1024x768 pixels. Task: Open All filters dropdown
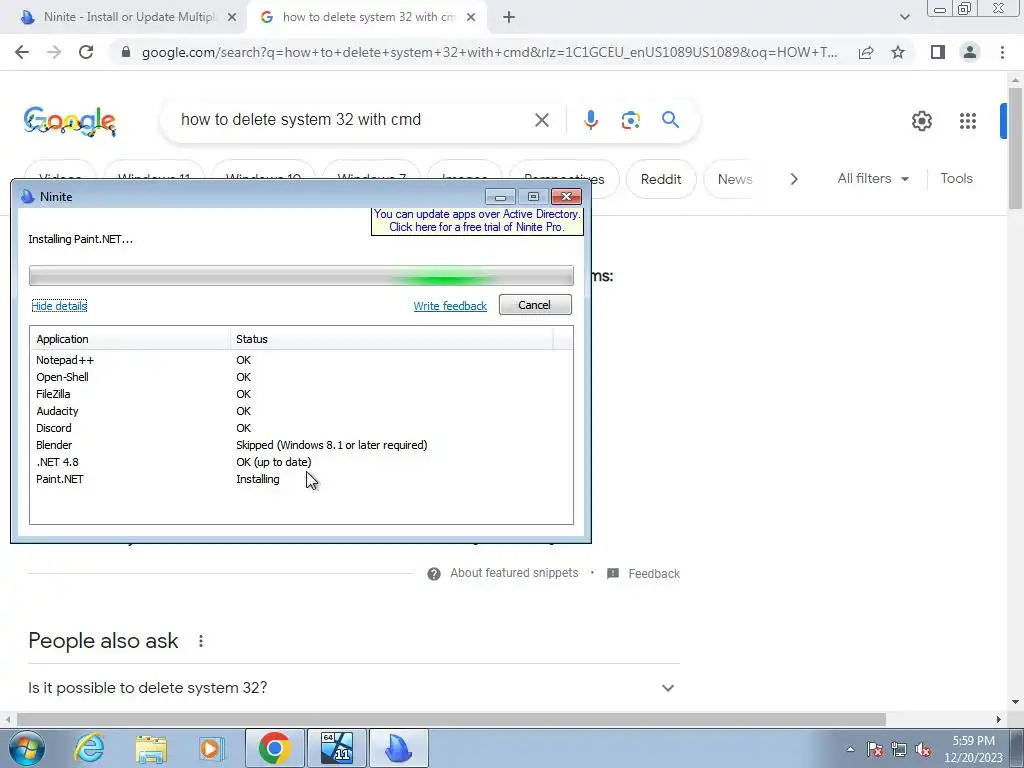(x=872, y=178)
